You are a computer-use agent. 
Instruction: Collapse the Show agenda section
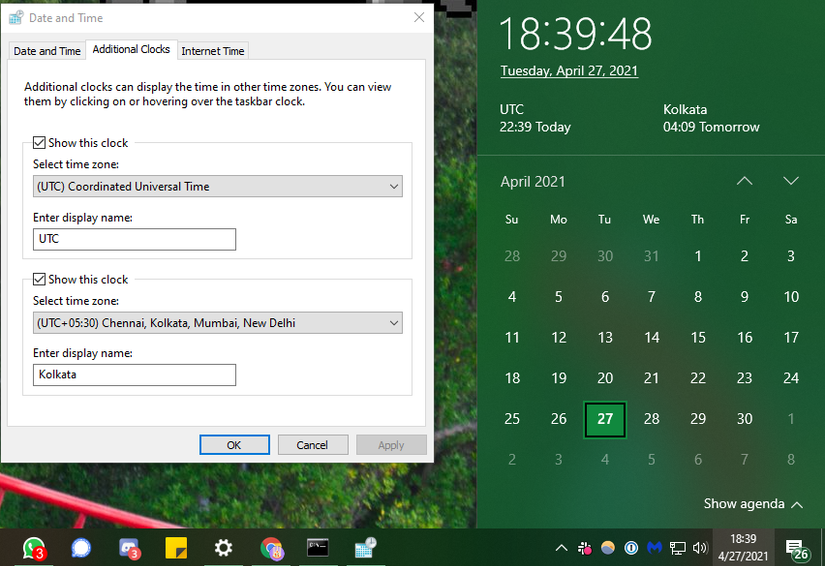coord(753,504)
